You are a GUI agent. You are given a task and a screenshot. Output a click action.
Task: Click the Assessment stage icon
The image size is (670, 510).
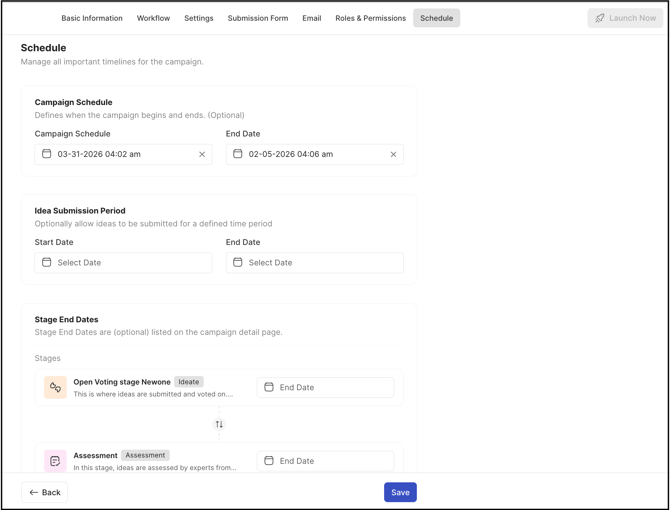coord(55,460)
